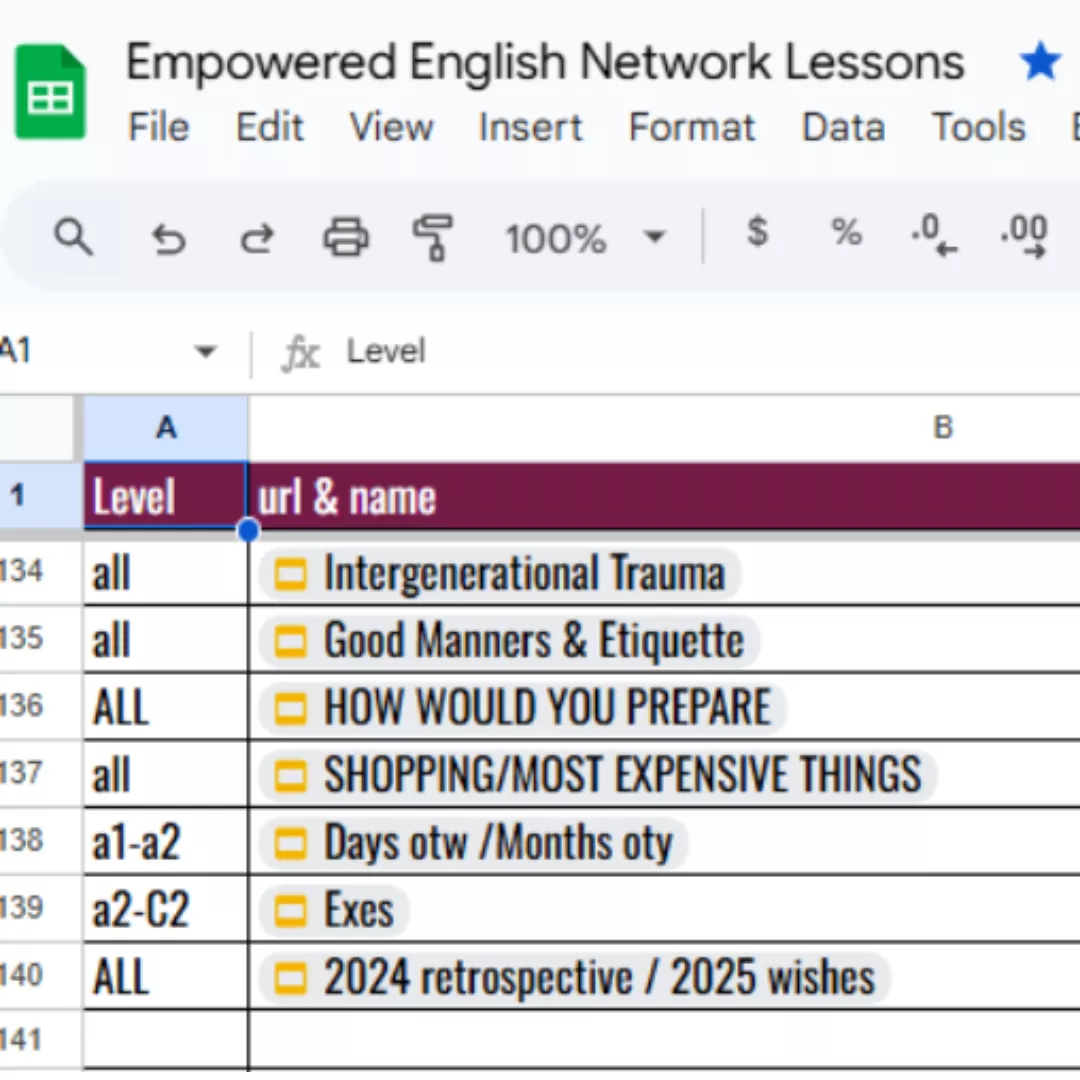Click the Google Sheets home icon

pos(50,91)
